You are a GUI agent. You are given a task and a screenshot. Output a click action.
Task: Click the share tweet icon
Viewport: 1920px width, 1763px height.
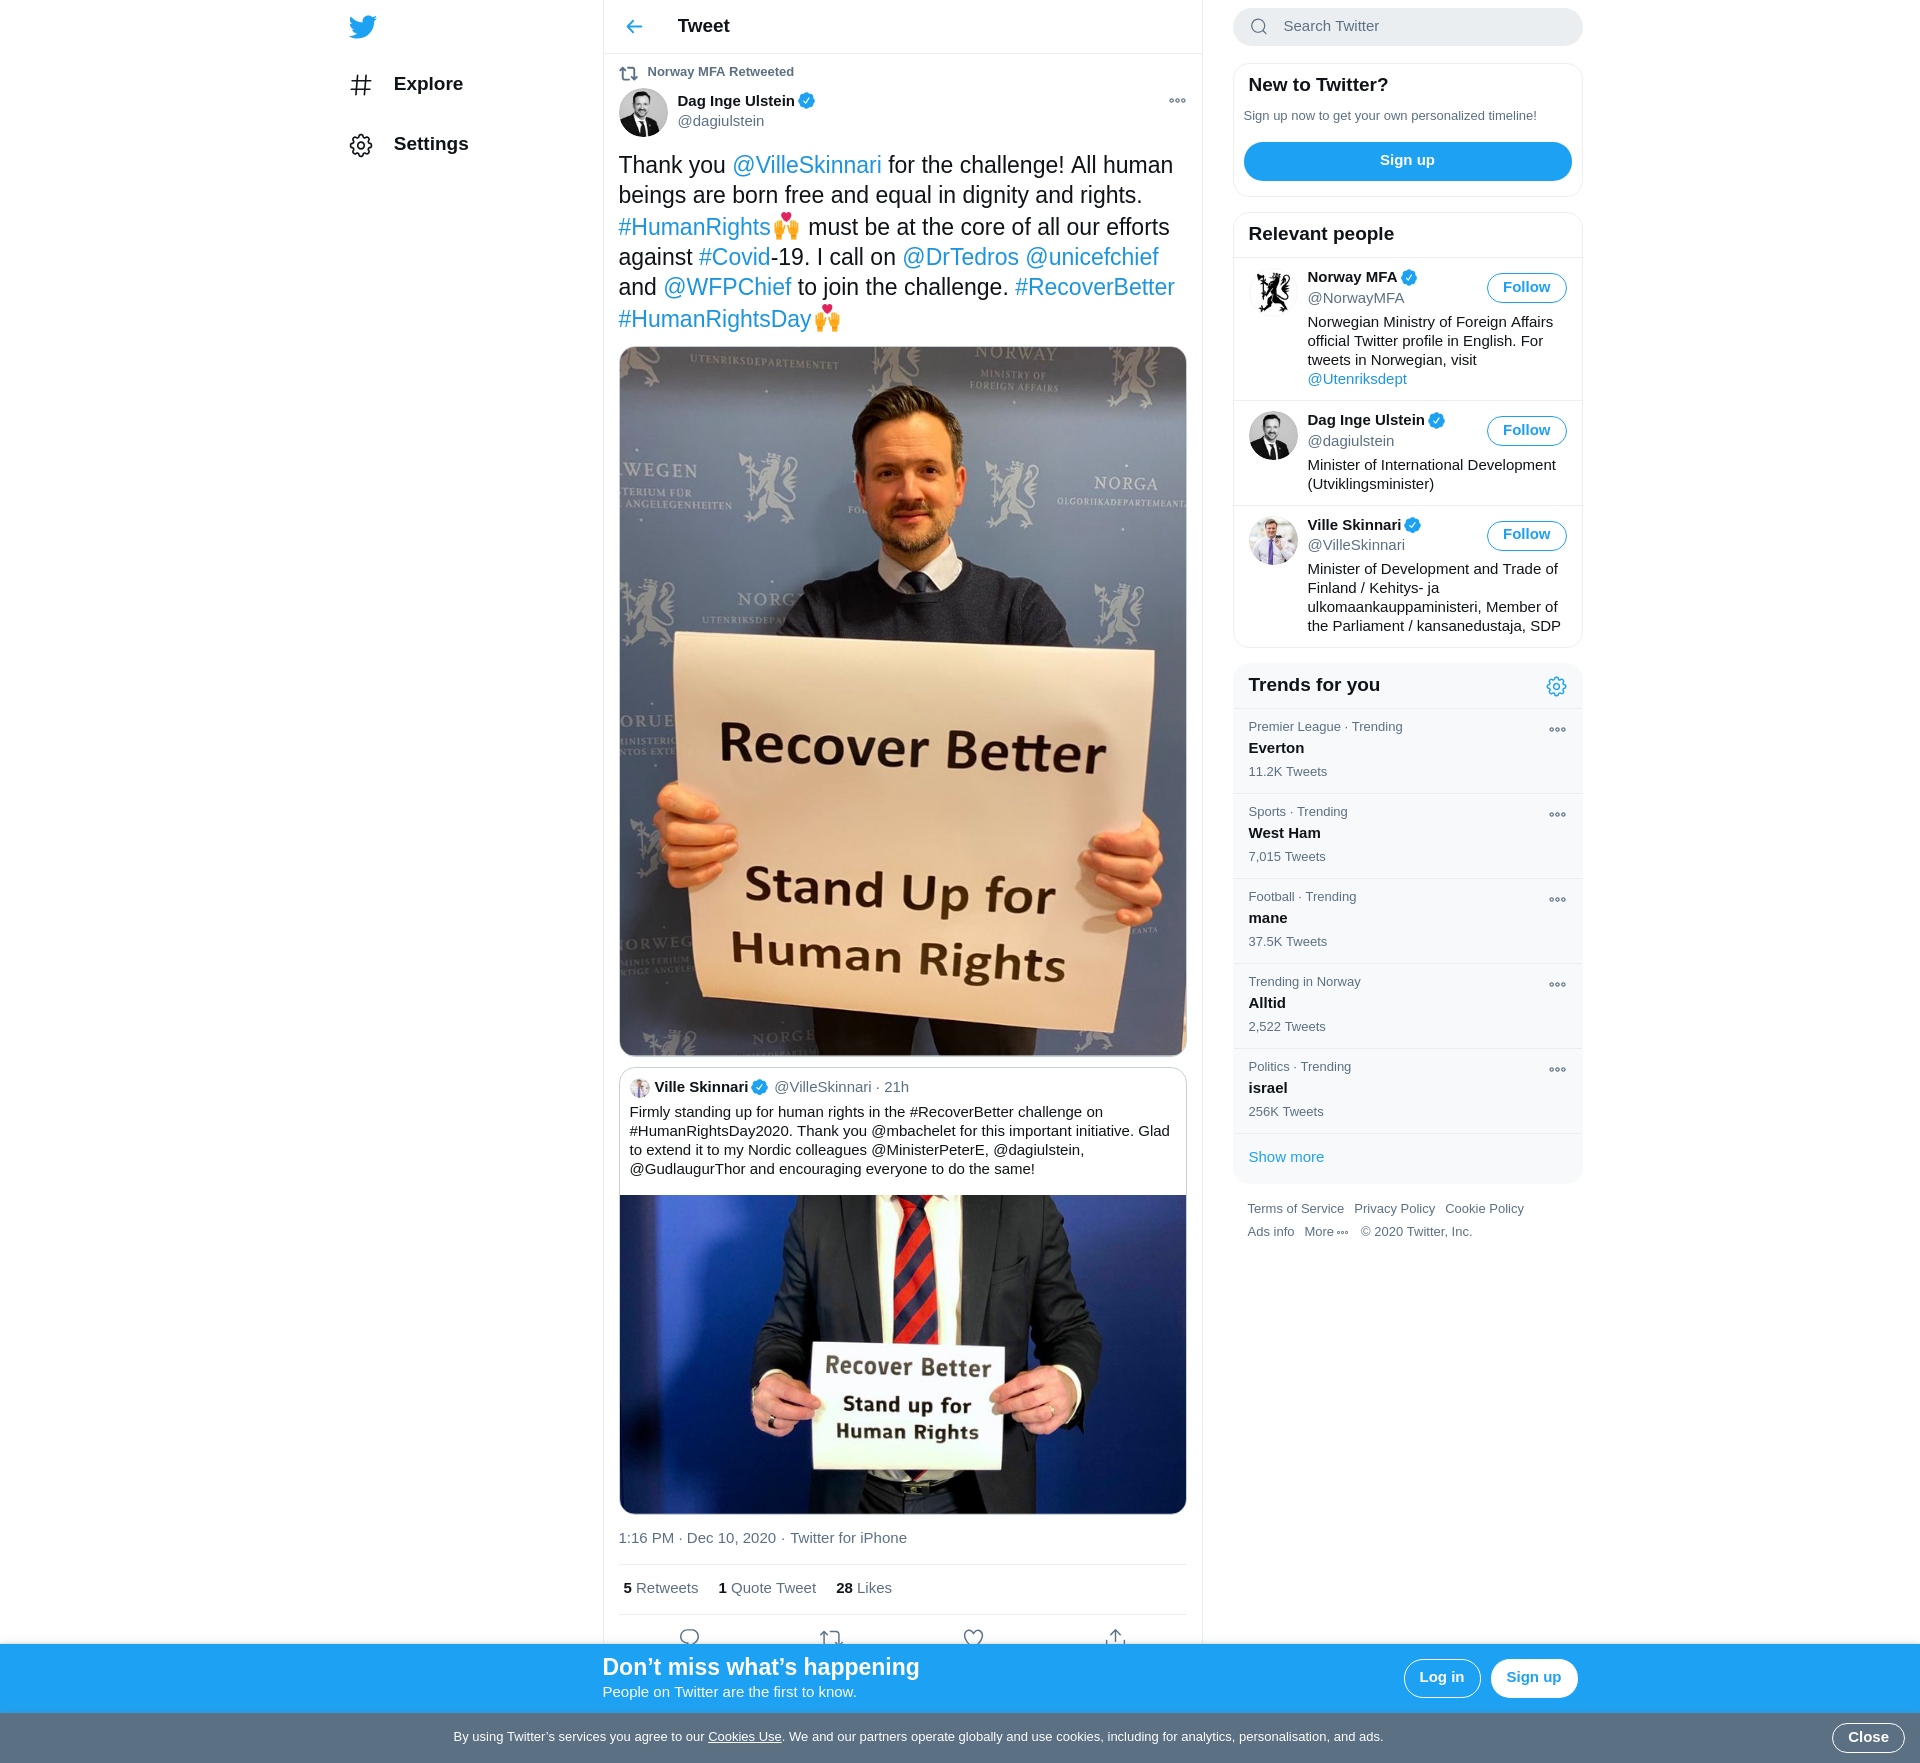1115,1637
